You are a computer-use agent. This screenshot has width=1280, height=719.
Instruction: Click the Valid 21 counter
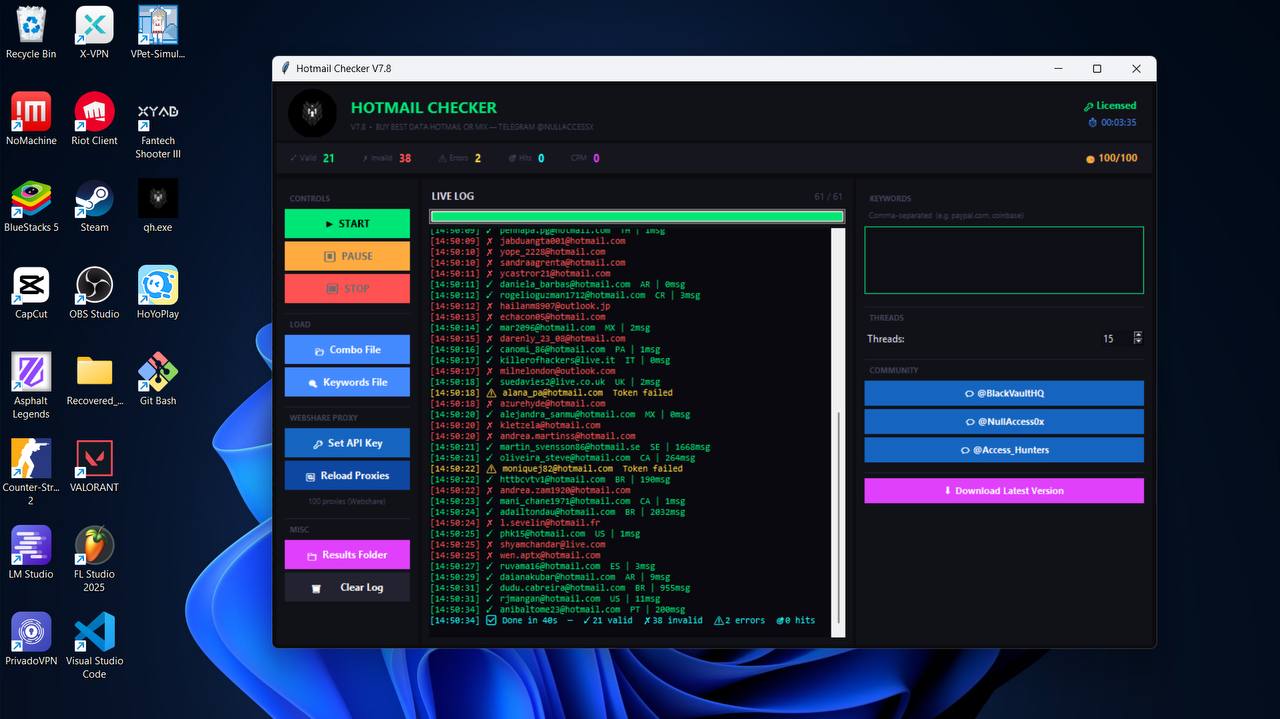[x=312, y=158]
